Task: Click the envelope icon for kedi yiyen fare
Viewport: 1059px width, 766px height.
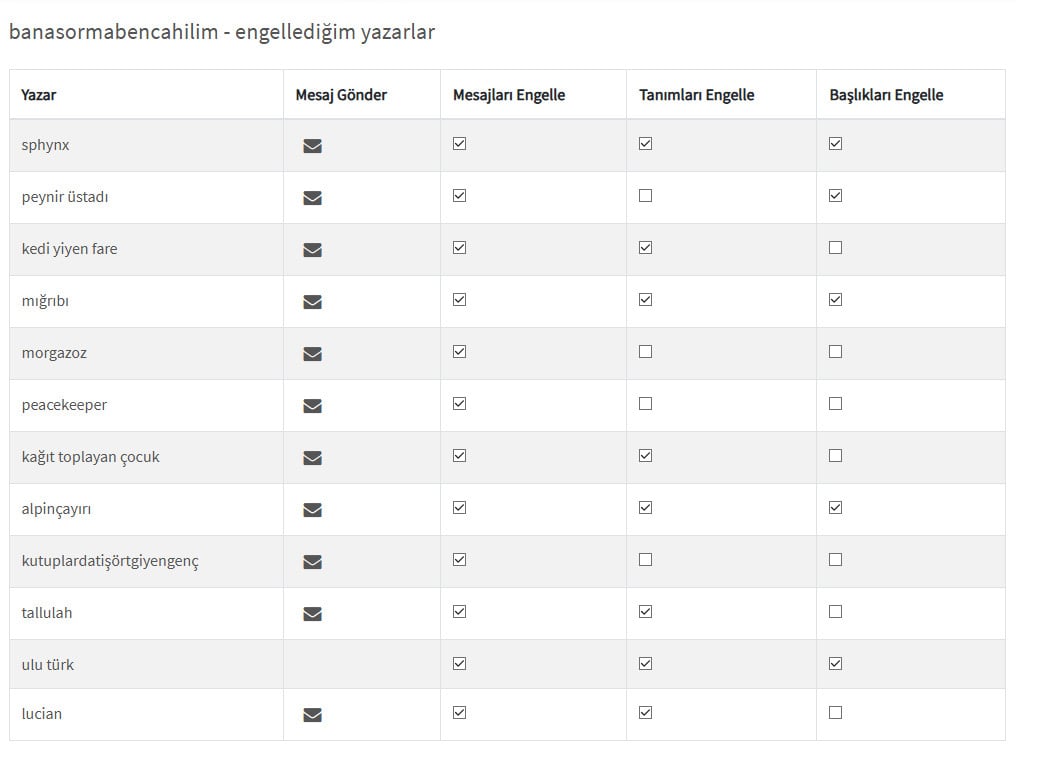Action: coord(312,250)
